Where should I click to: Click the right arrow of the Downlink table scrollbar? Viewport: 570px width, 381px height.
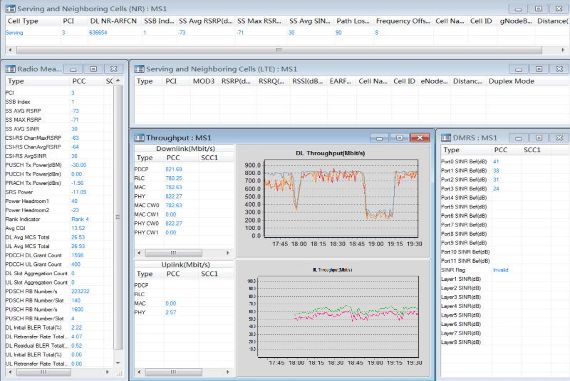click(228, 252)
